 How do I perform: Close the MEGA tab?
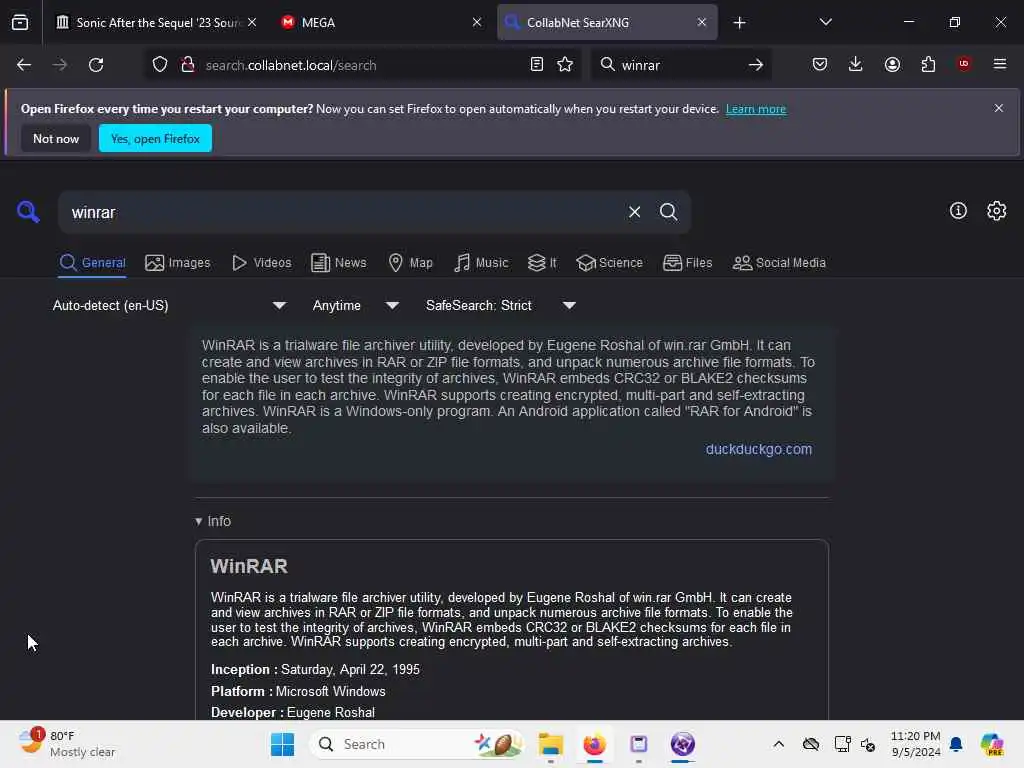(x=477, y=22)
